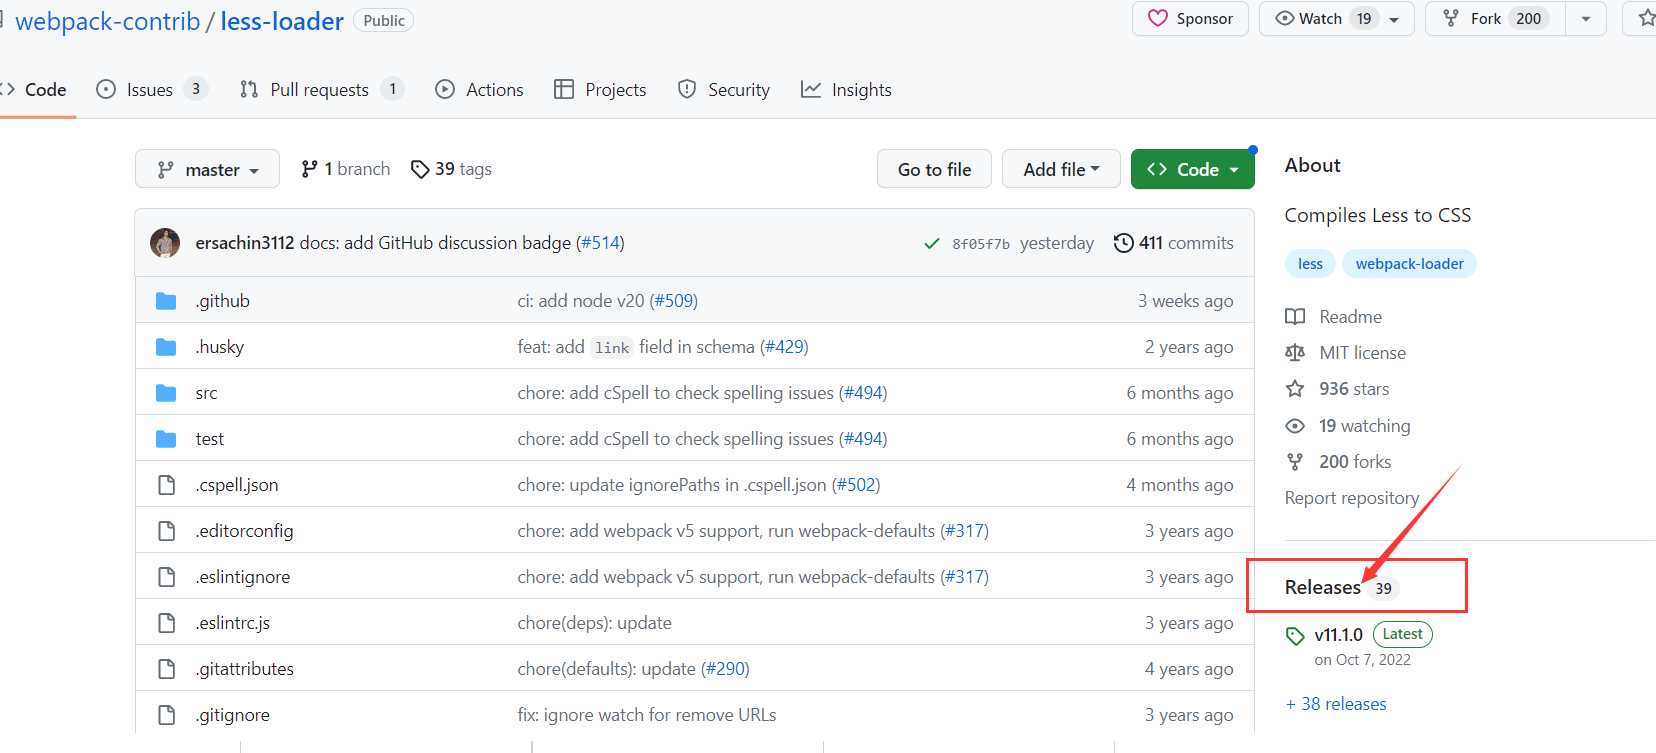Image resolution: width=1656 pixels, height=753 pixels.
Task: Open the Projects tab
Action: 600,90
